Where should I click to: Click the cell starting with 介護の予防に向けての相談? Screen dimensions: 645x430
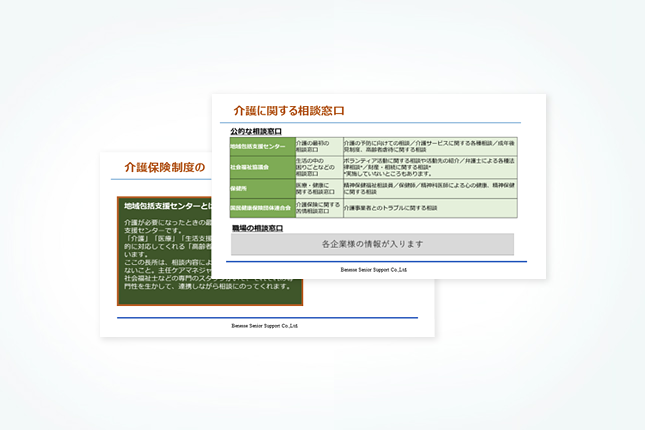coord(430,146)
